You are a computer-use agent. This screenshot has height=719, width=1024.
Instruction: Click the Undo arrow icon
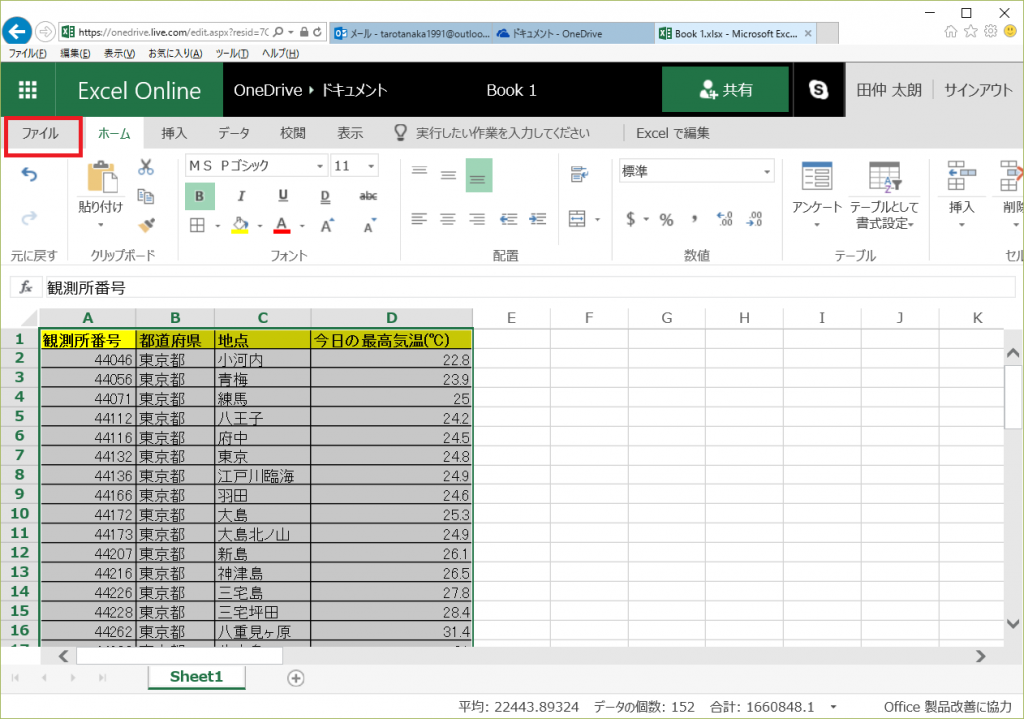point(29,174)
